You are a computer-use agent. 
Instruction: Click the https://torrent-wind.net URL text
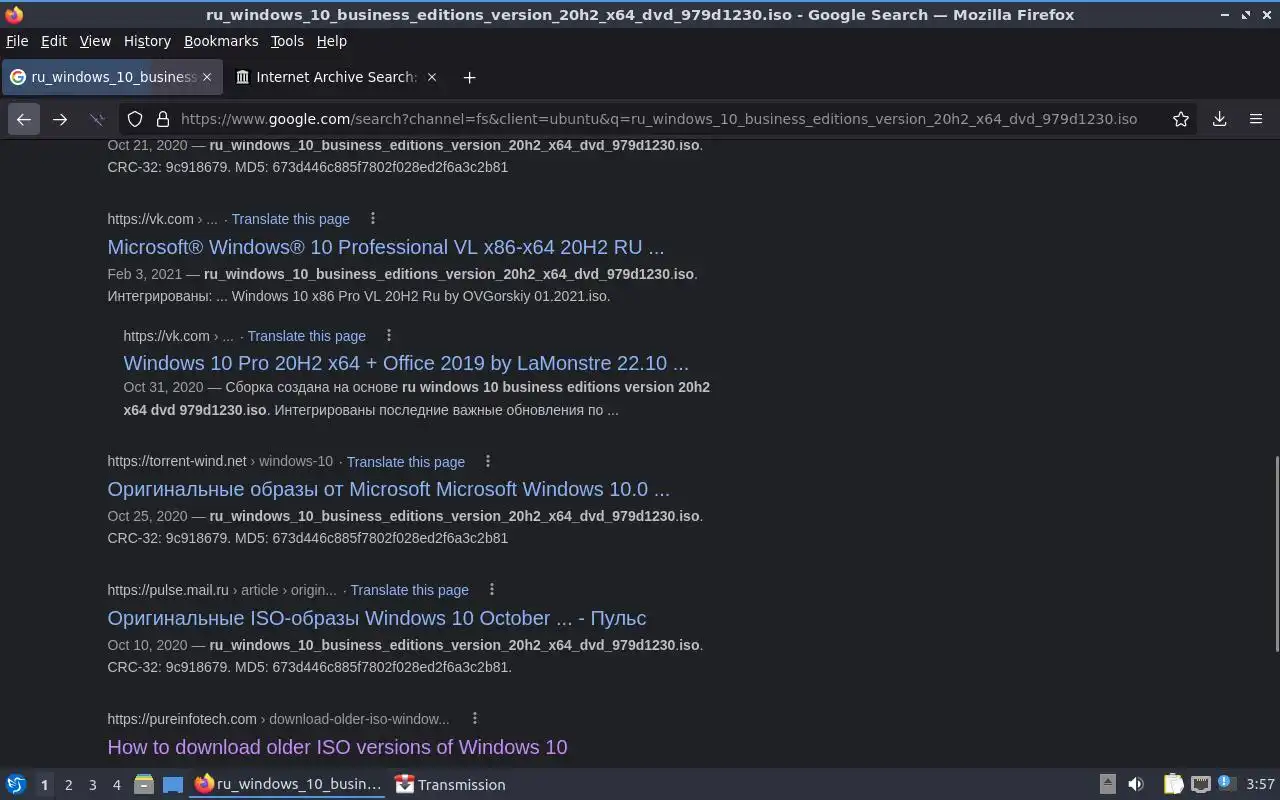click(x=177, y=461)
